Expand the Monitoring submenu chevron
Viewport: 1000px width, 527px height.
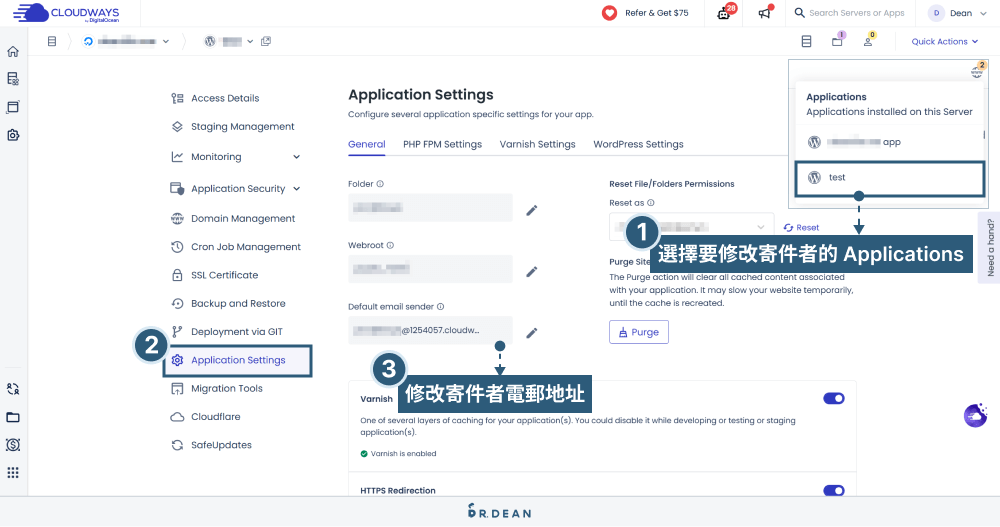297,157
